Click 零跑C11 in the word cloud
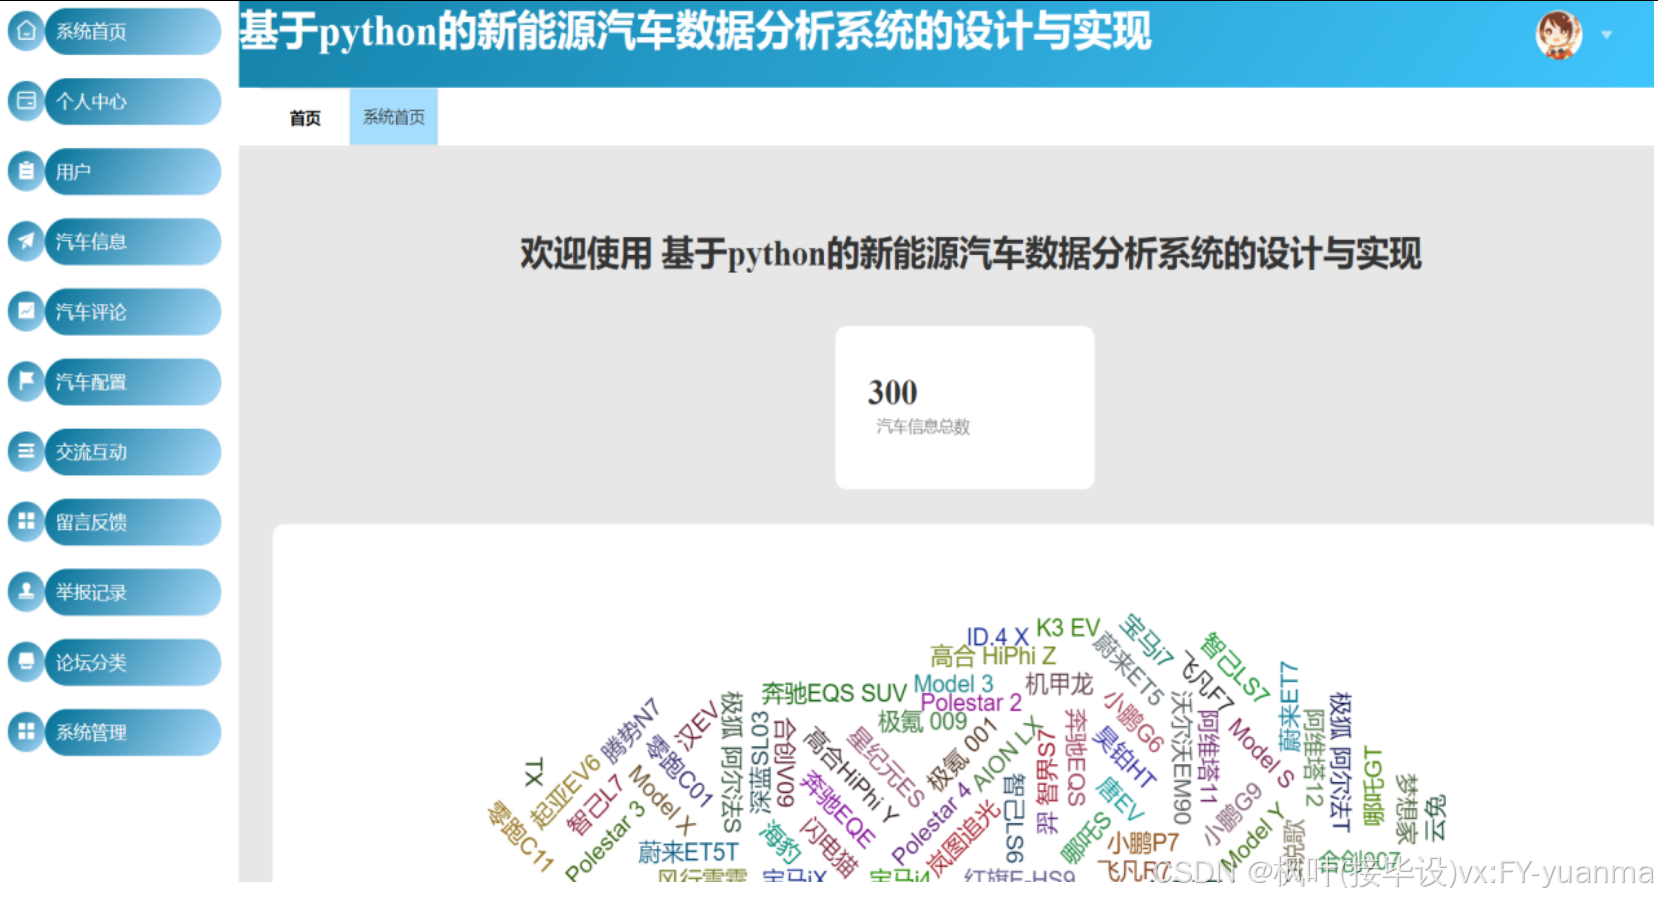 coord(520,837)
